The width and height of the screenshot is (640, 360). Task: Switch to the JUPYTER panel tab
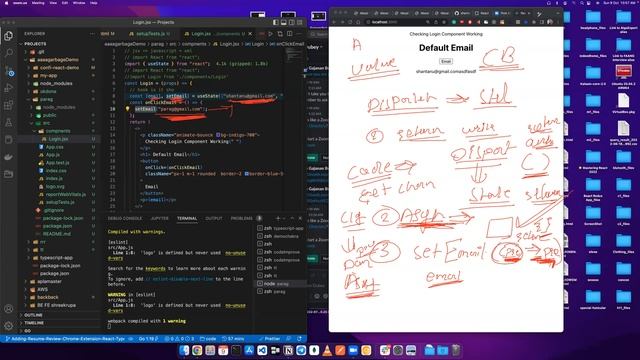[160, 218]
